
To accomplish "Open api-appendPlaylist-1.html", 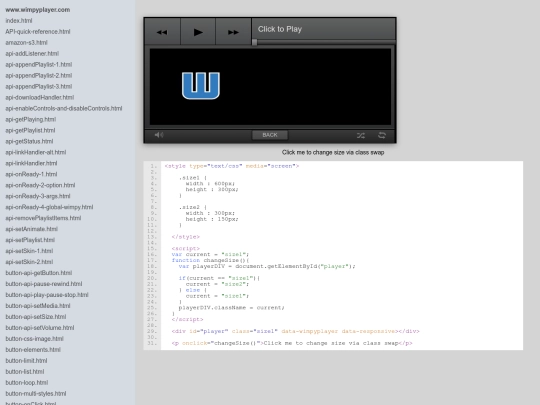I will point(39,65).
